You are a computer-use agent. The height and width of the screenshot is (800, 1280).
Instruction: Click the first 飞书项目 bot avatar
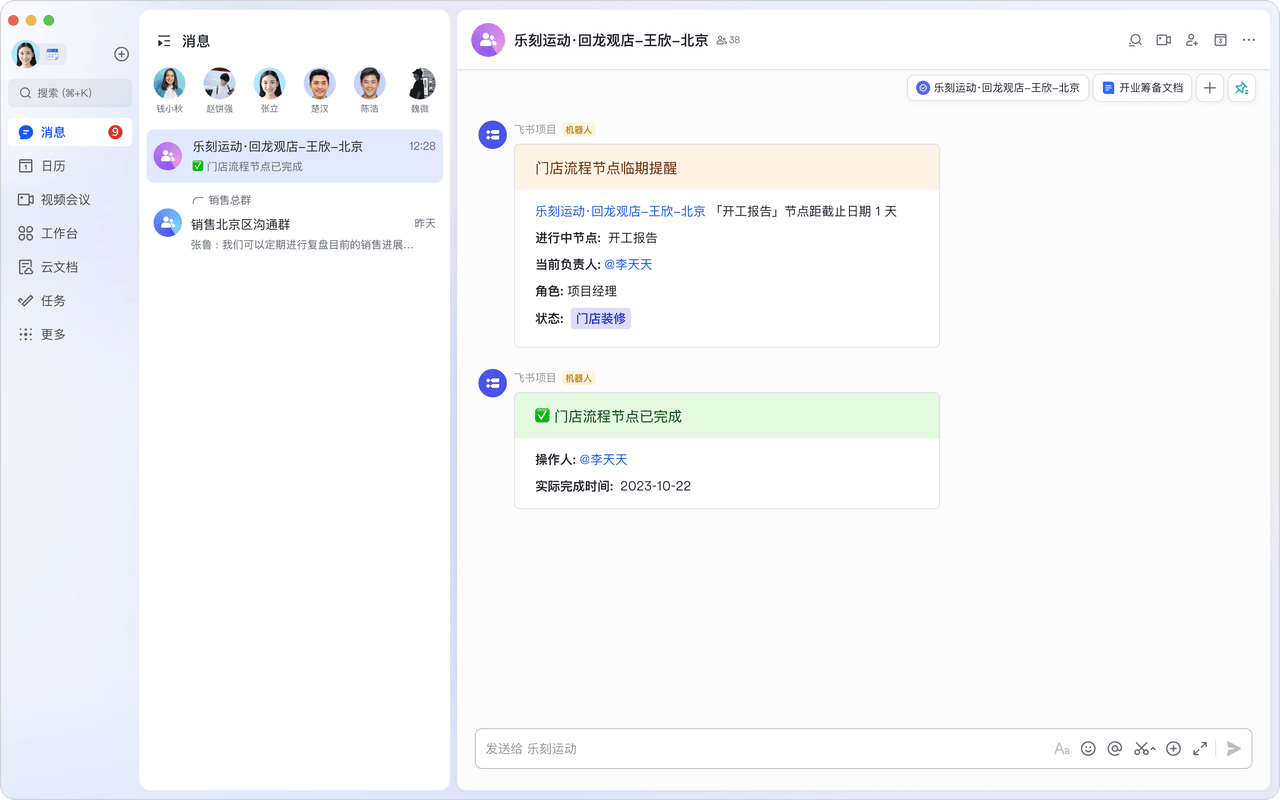[x=492, y=135]
